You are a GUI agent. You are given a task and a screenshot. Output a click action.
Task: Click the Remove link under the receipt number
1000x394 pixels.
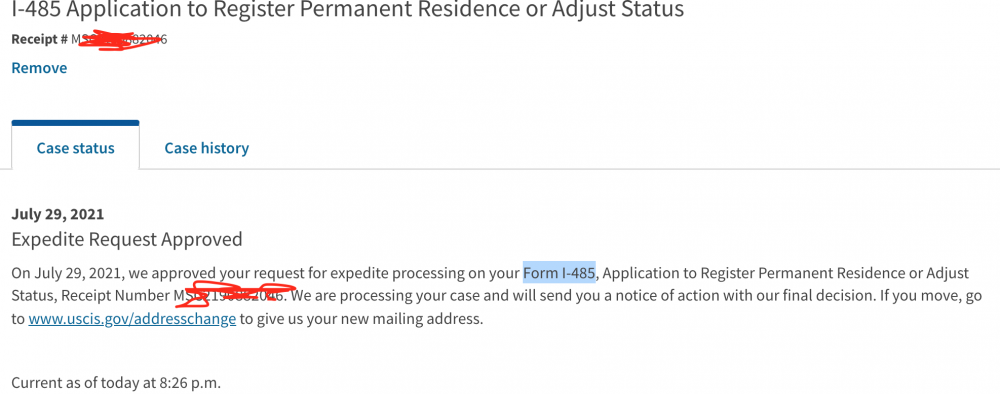39,68
